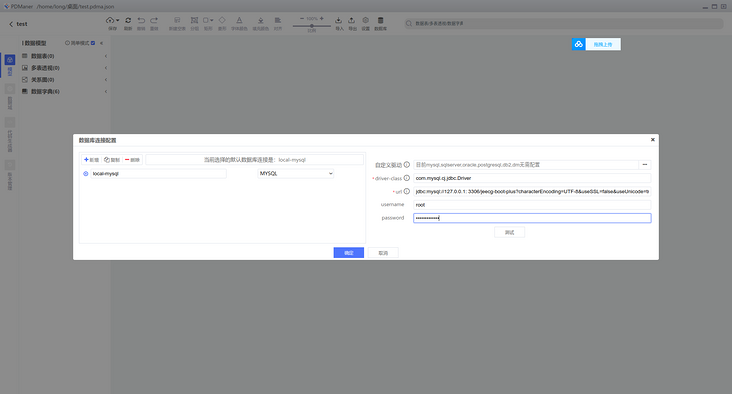
Task: Click the blue cloud upload icon
Action: pyautogui.click(x=579, y=44)
